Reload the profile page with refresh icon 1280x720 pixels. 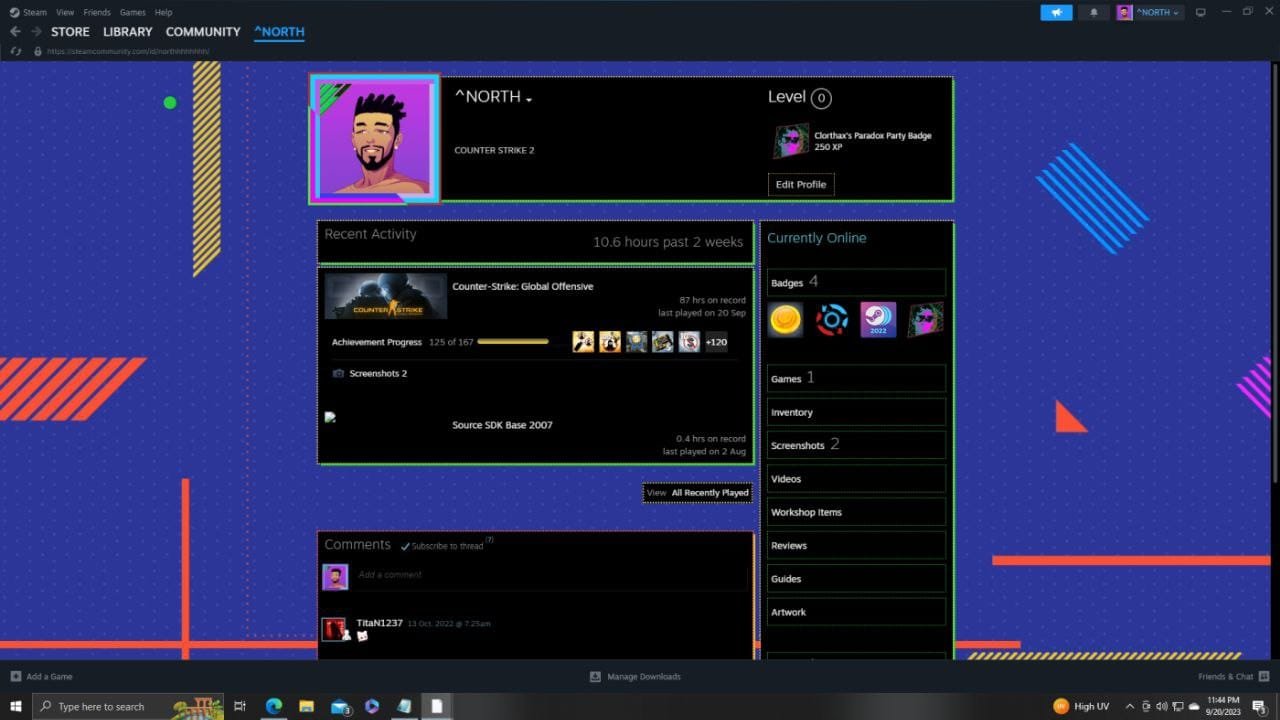click(x=15, y=51)
